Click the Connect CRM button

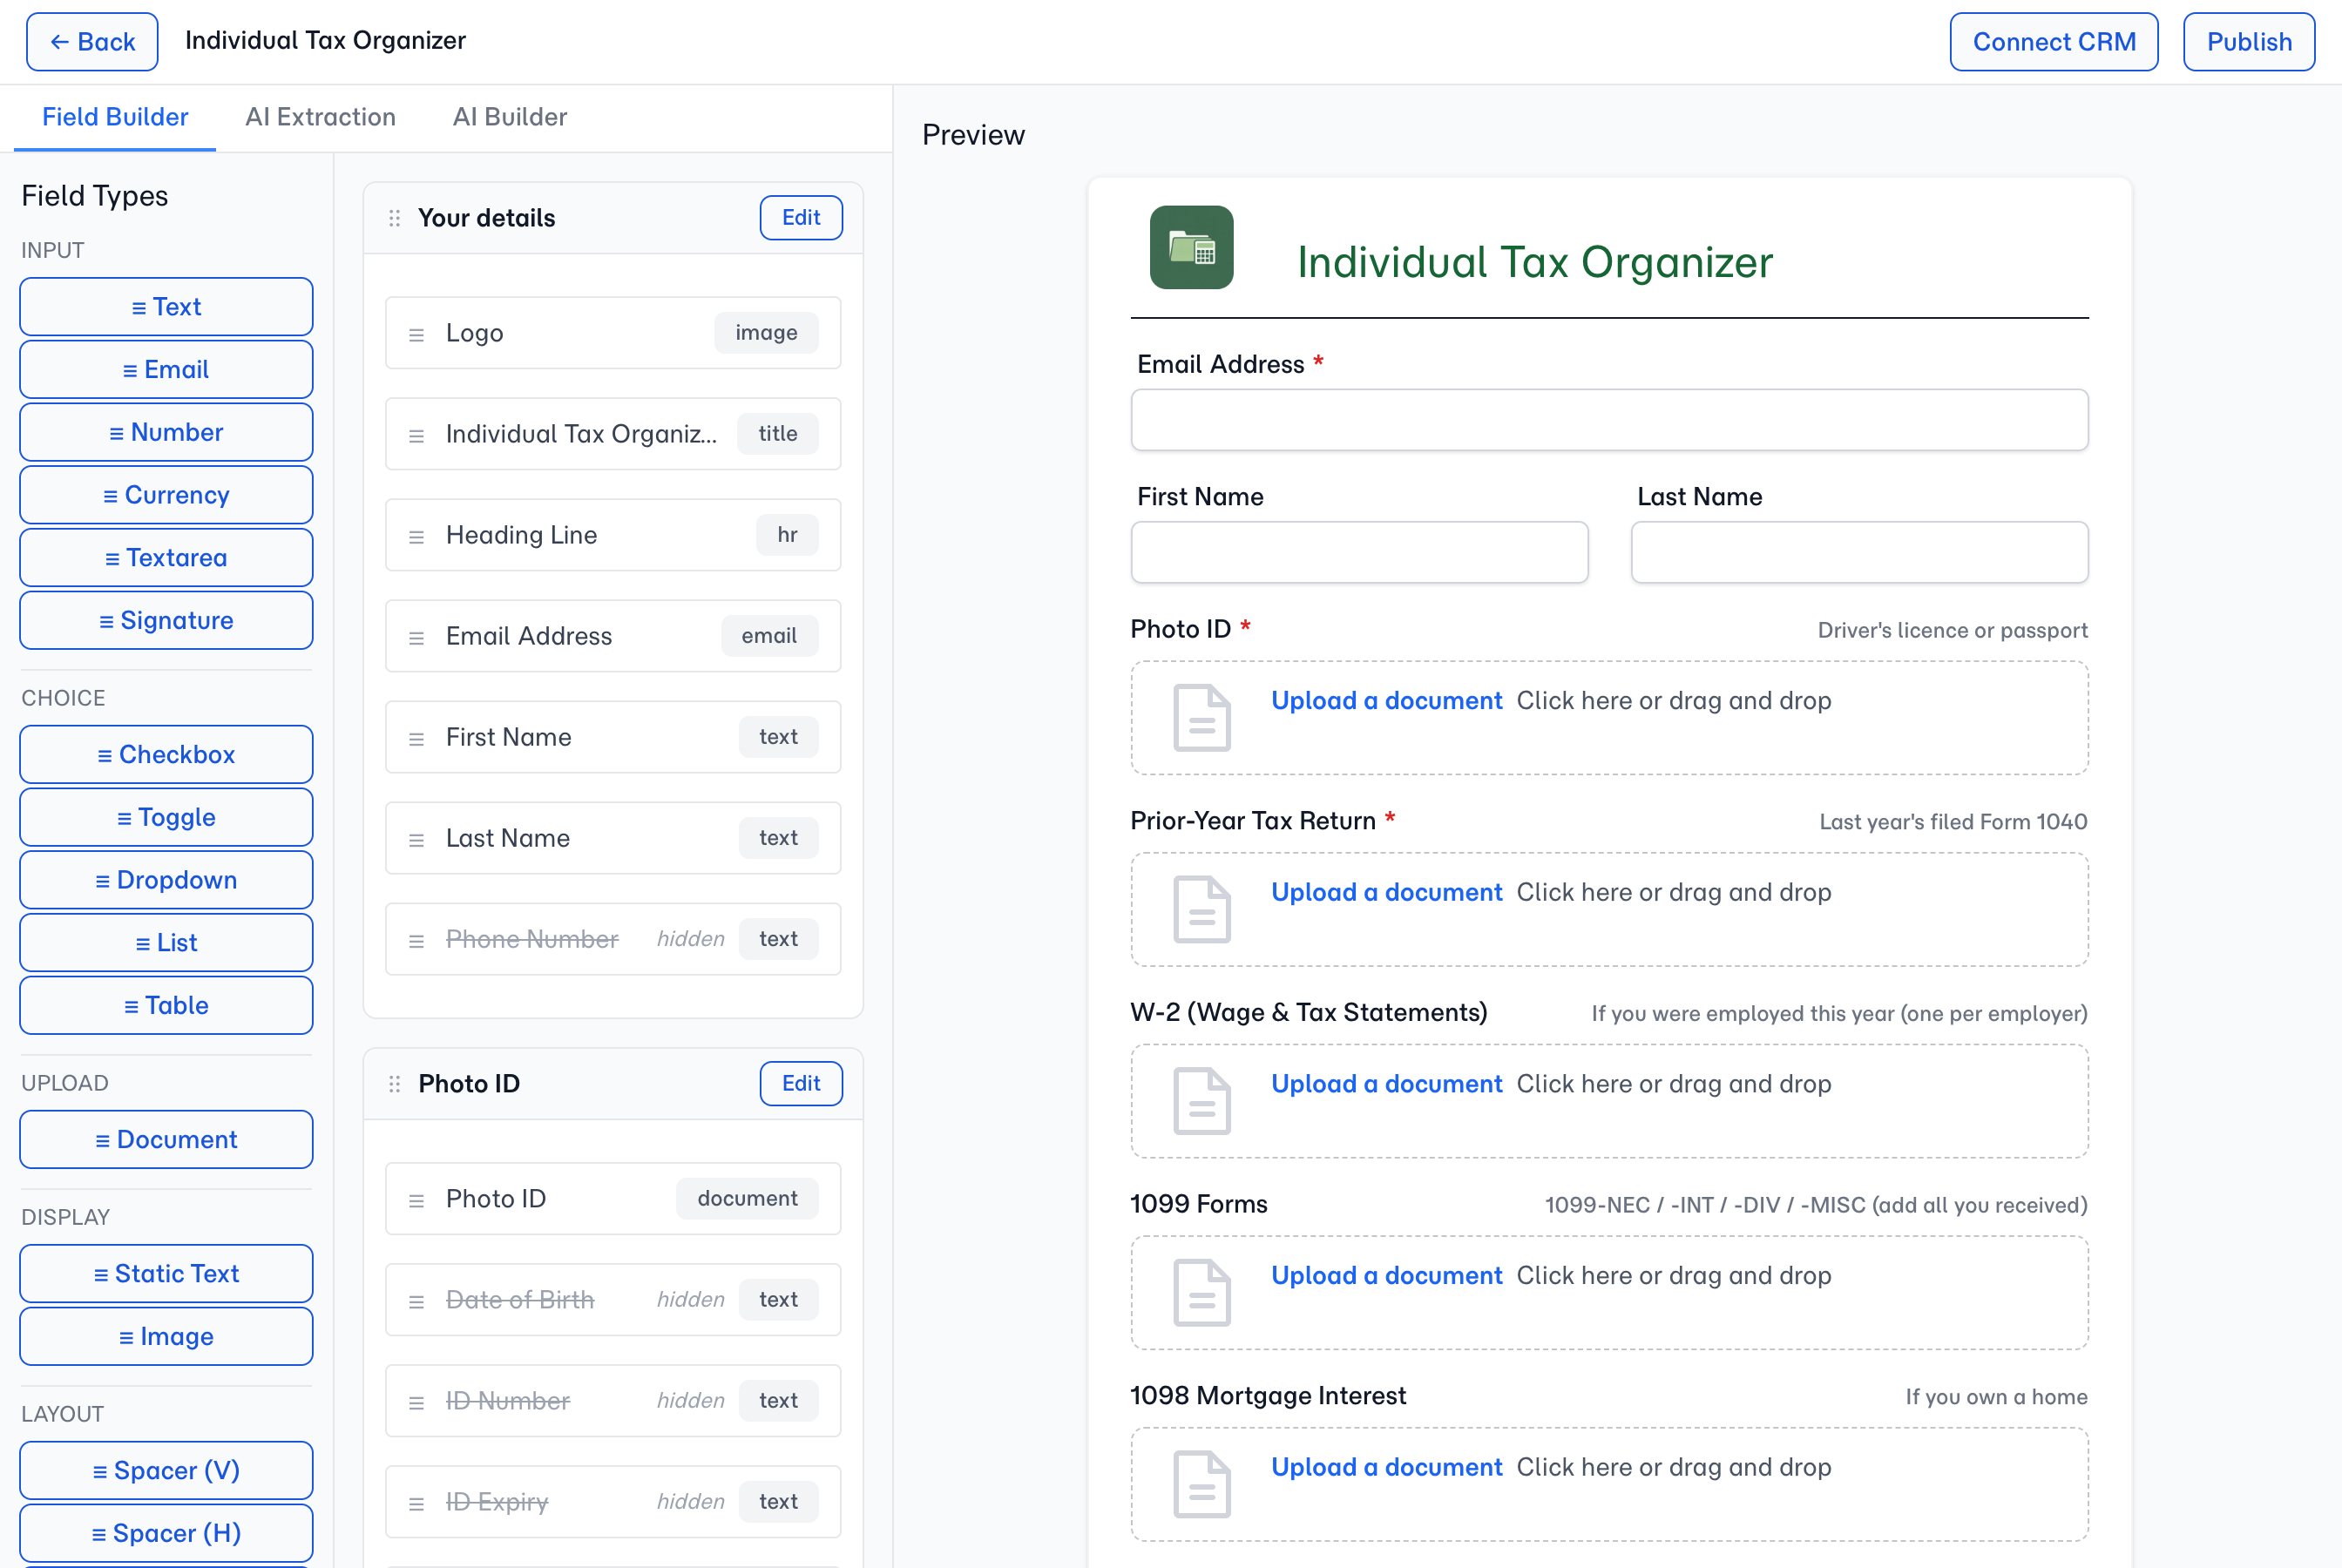click(x=2053, y=42)
